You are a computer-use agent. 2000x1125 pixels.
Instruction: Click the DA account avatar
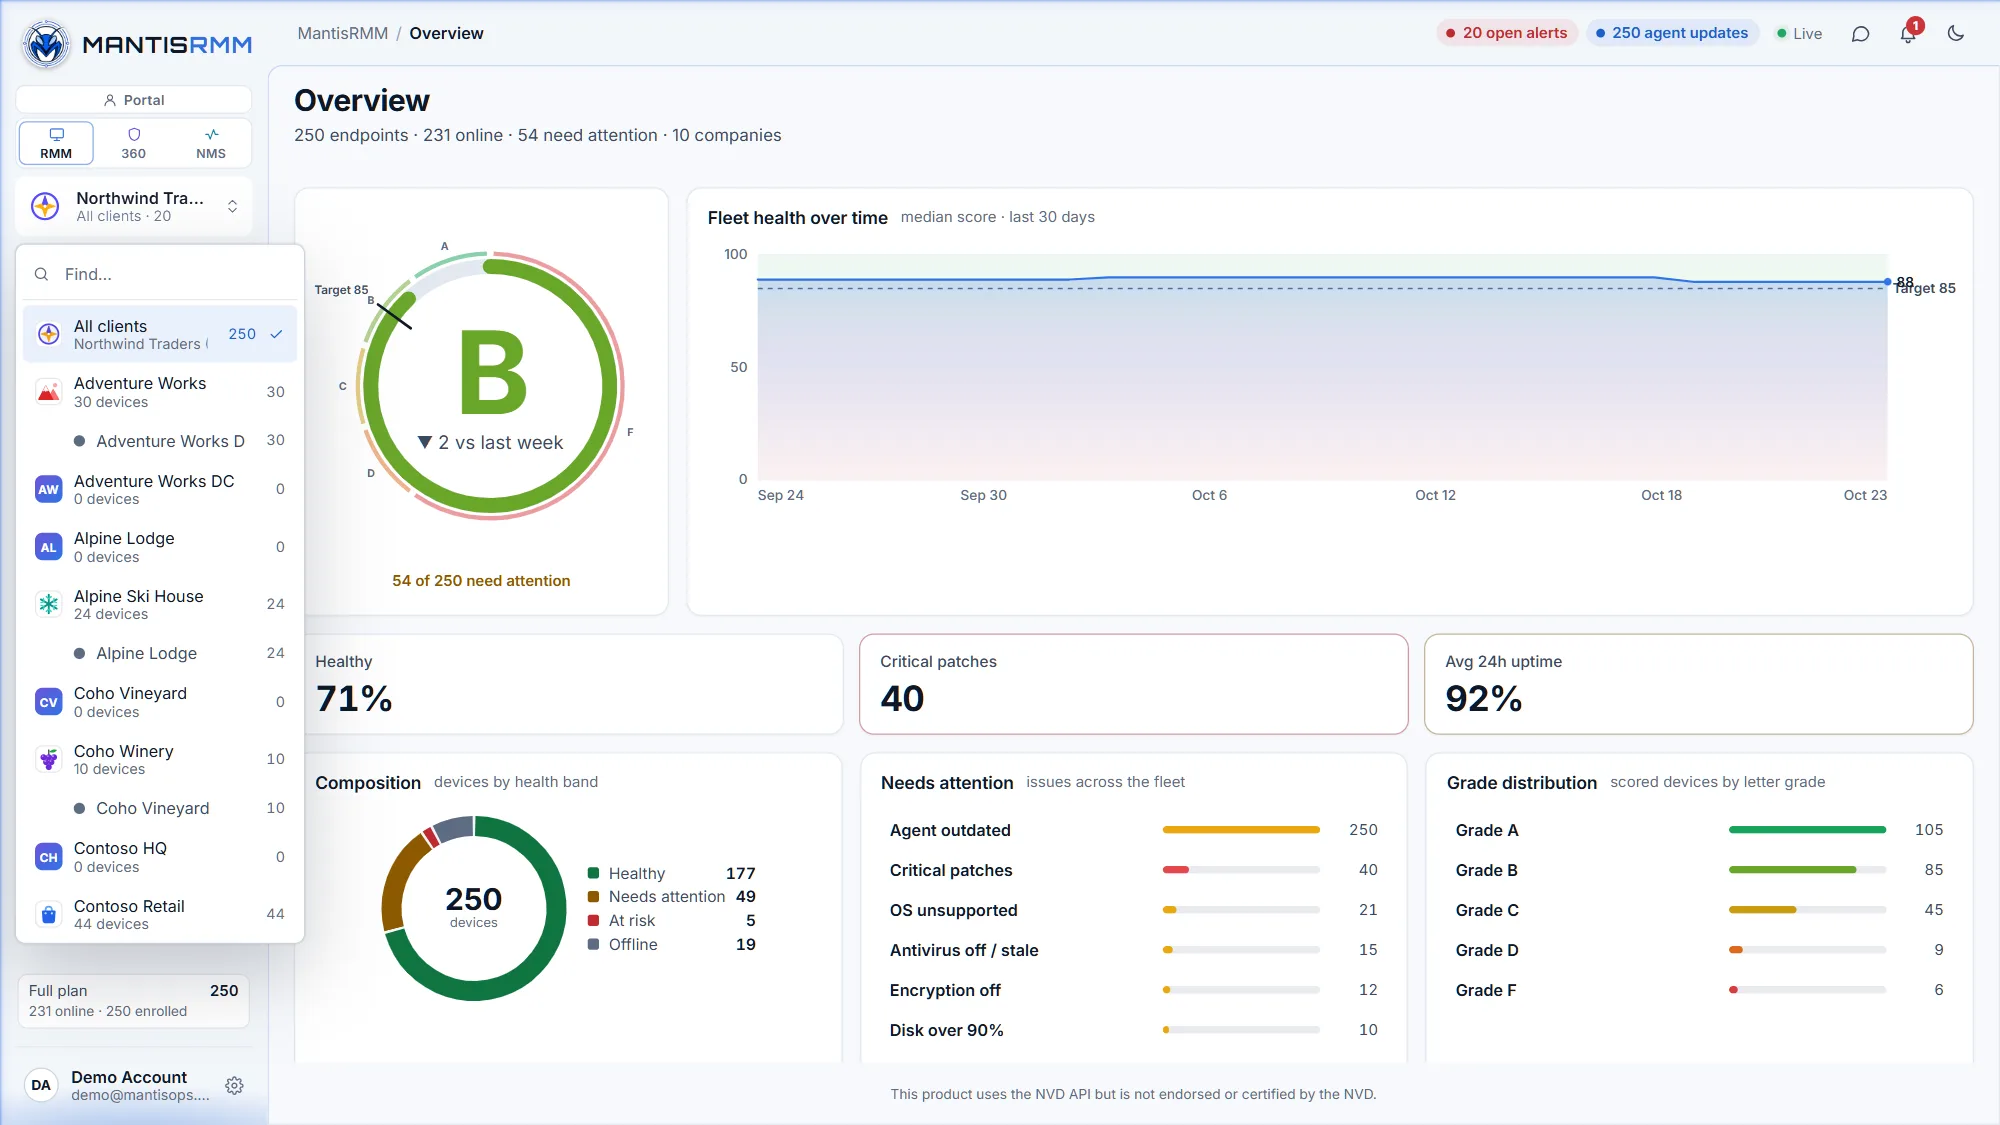coord(41,1086)
